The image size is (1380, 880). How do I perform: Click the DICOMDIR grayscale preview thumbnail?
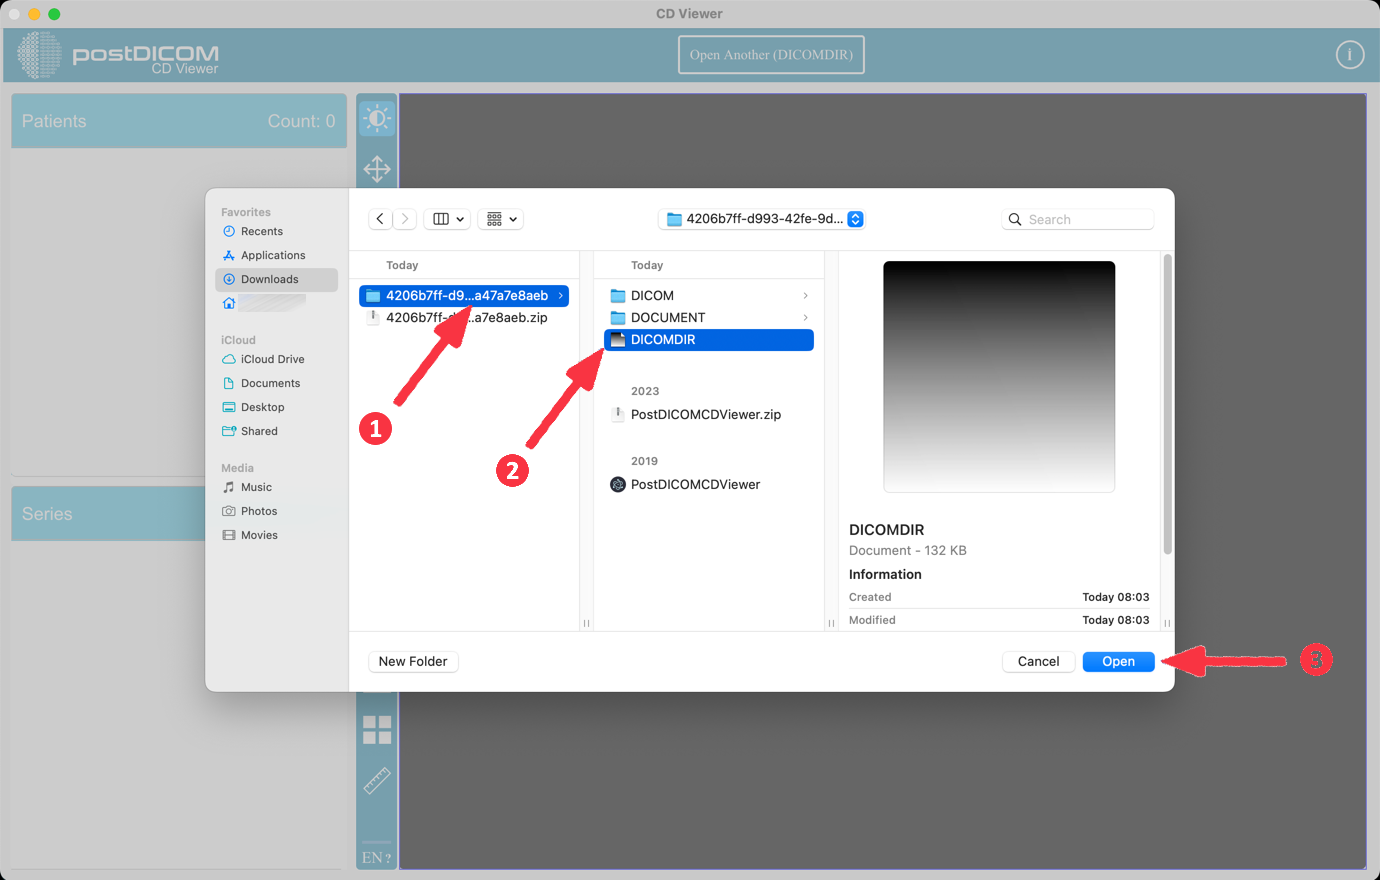pyautogui.click(x=998, y=375)
